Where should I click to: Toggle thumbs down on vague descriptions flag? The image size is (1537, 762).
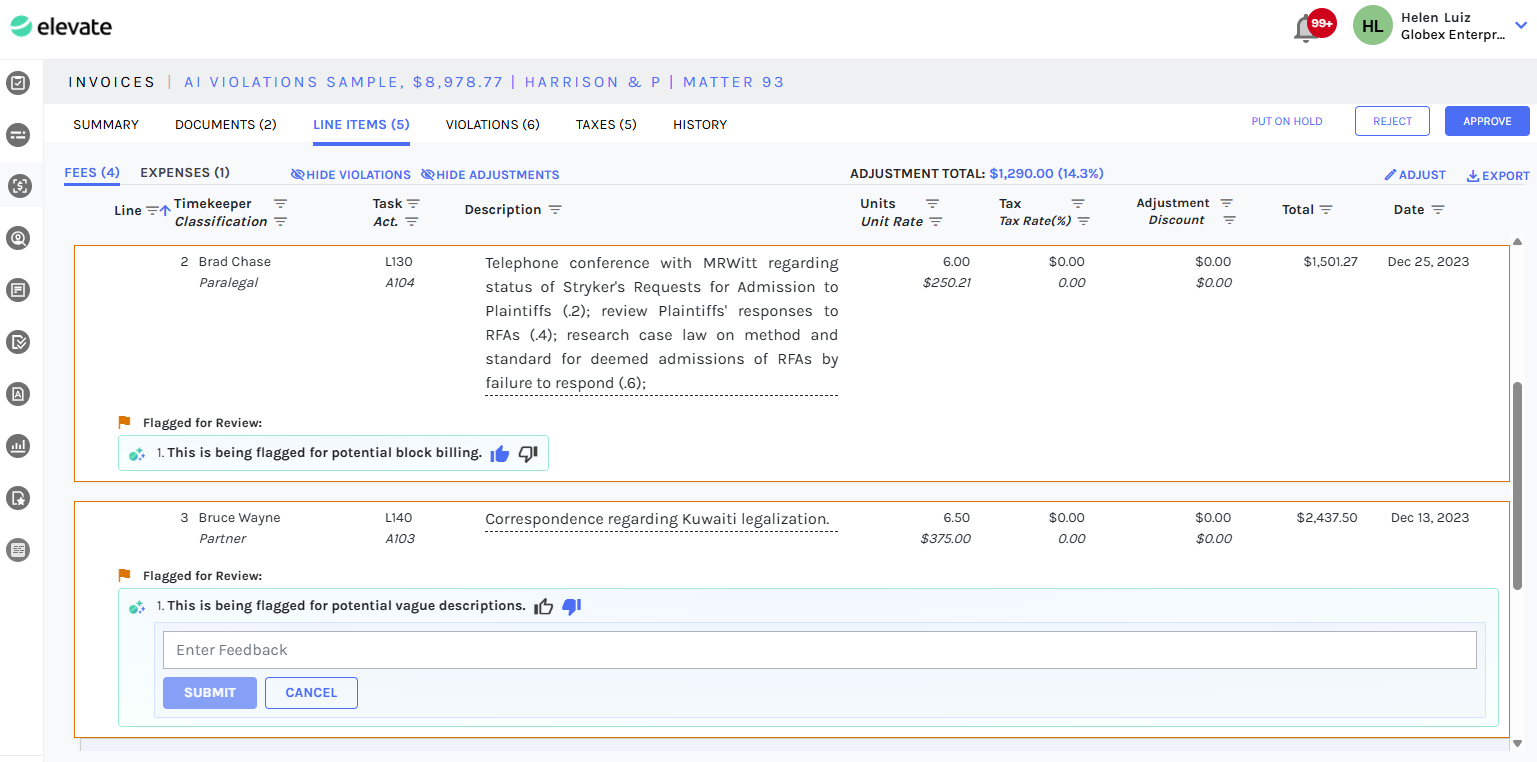571,606
